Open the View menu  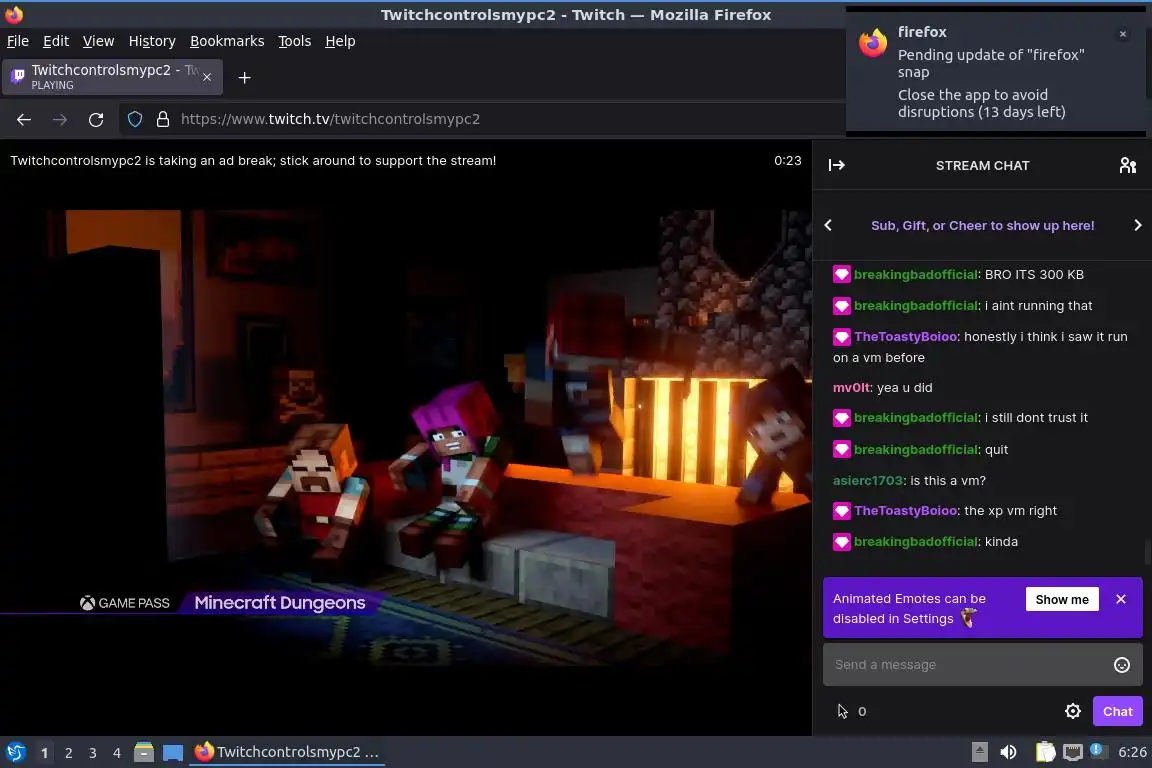pyautogui.click(x=98, y=41)
